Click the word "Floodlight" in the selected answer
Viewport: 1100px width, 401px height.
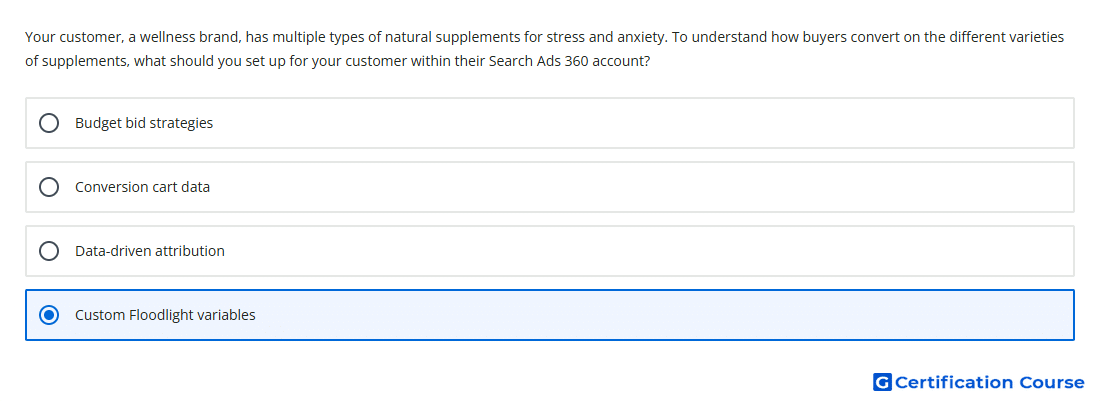[161, 315]
